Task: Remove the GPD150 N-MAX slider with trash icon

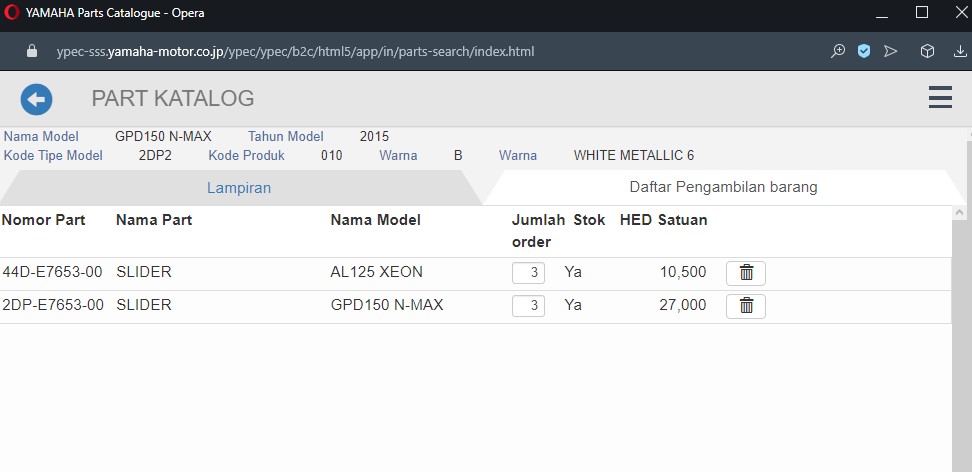Action: point(745,305)
